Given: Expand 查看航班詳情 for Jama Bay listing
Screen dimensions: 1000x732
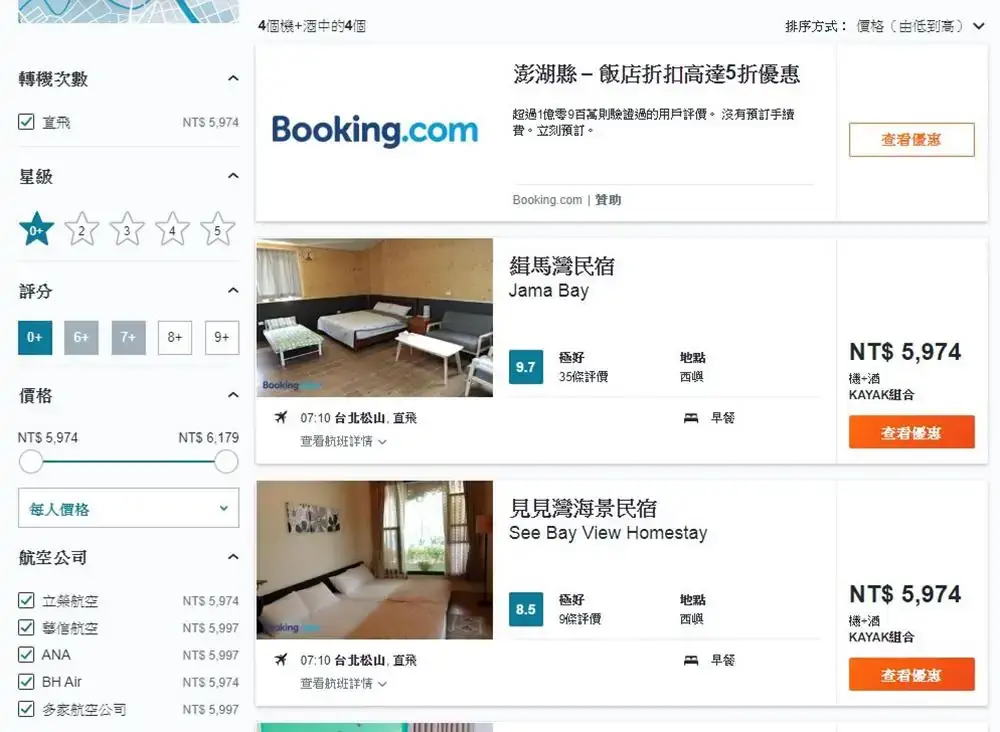Looking at the screenshot, I should pos(343,441).
